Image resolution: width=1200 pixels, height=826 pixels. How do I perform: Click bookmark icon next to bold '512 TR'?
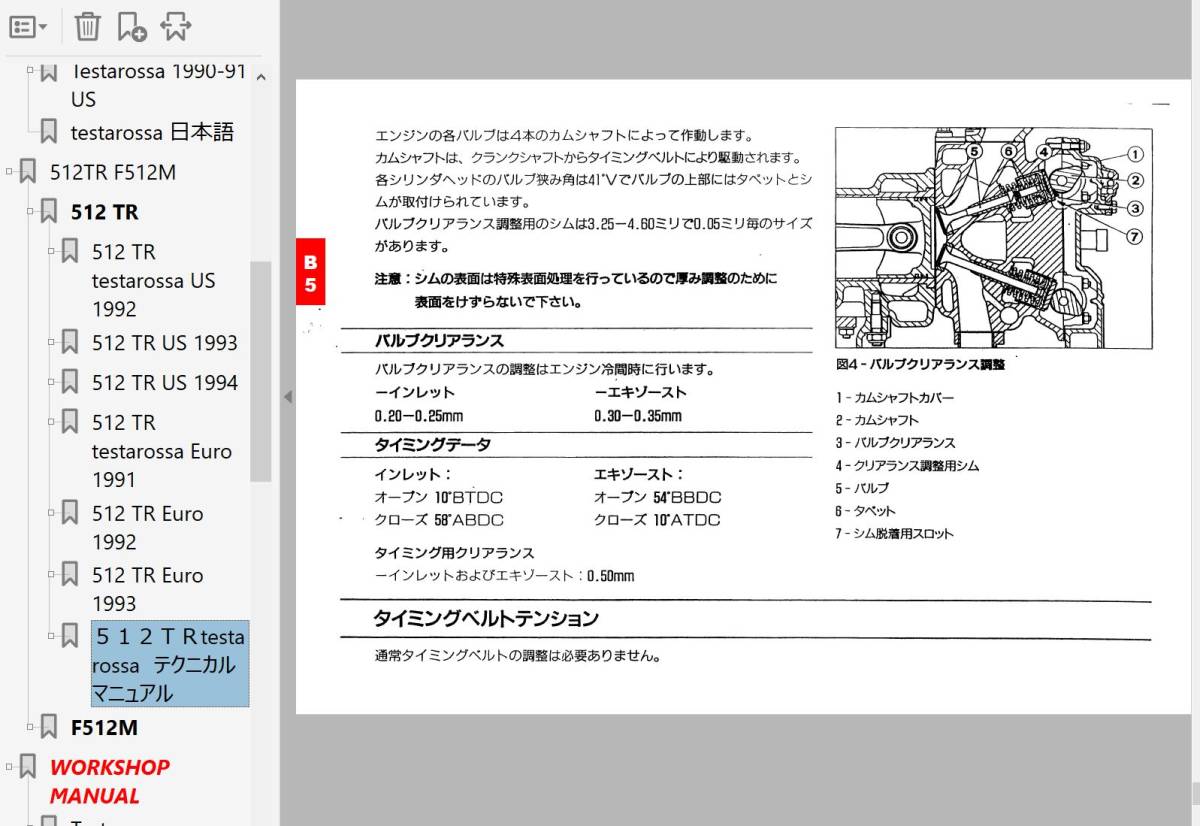tap(48, 212)
